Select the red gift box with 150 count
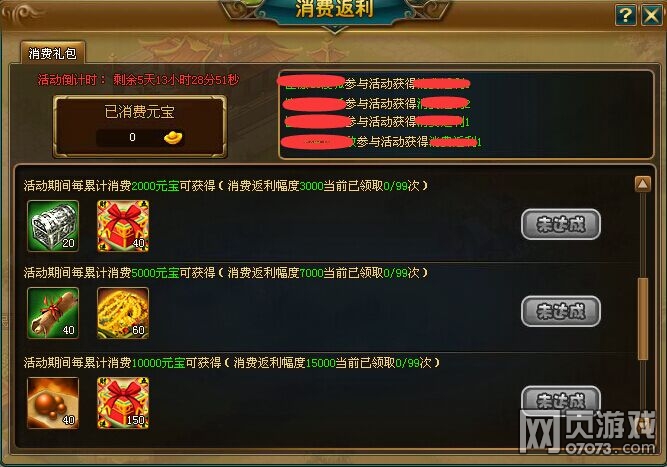 coord(123,403)
